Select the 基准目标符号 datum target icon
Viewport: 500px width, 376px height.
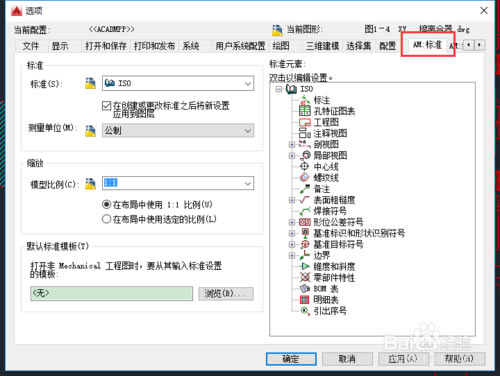pyautogui.click(x=305, y=244)
